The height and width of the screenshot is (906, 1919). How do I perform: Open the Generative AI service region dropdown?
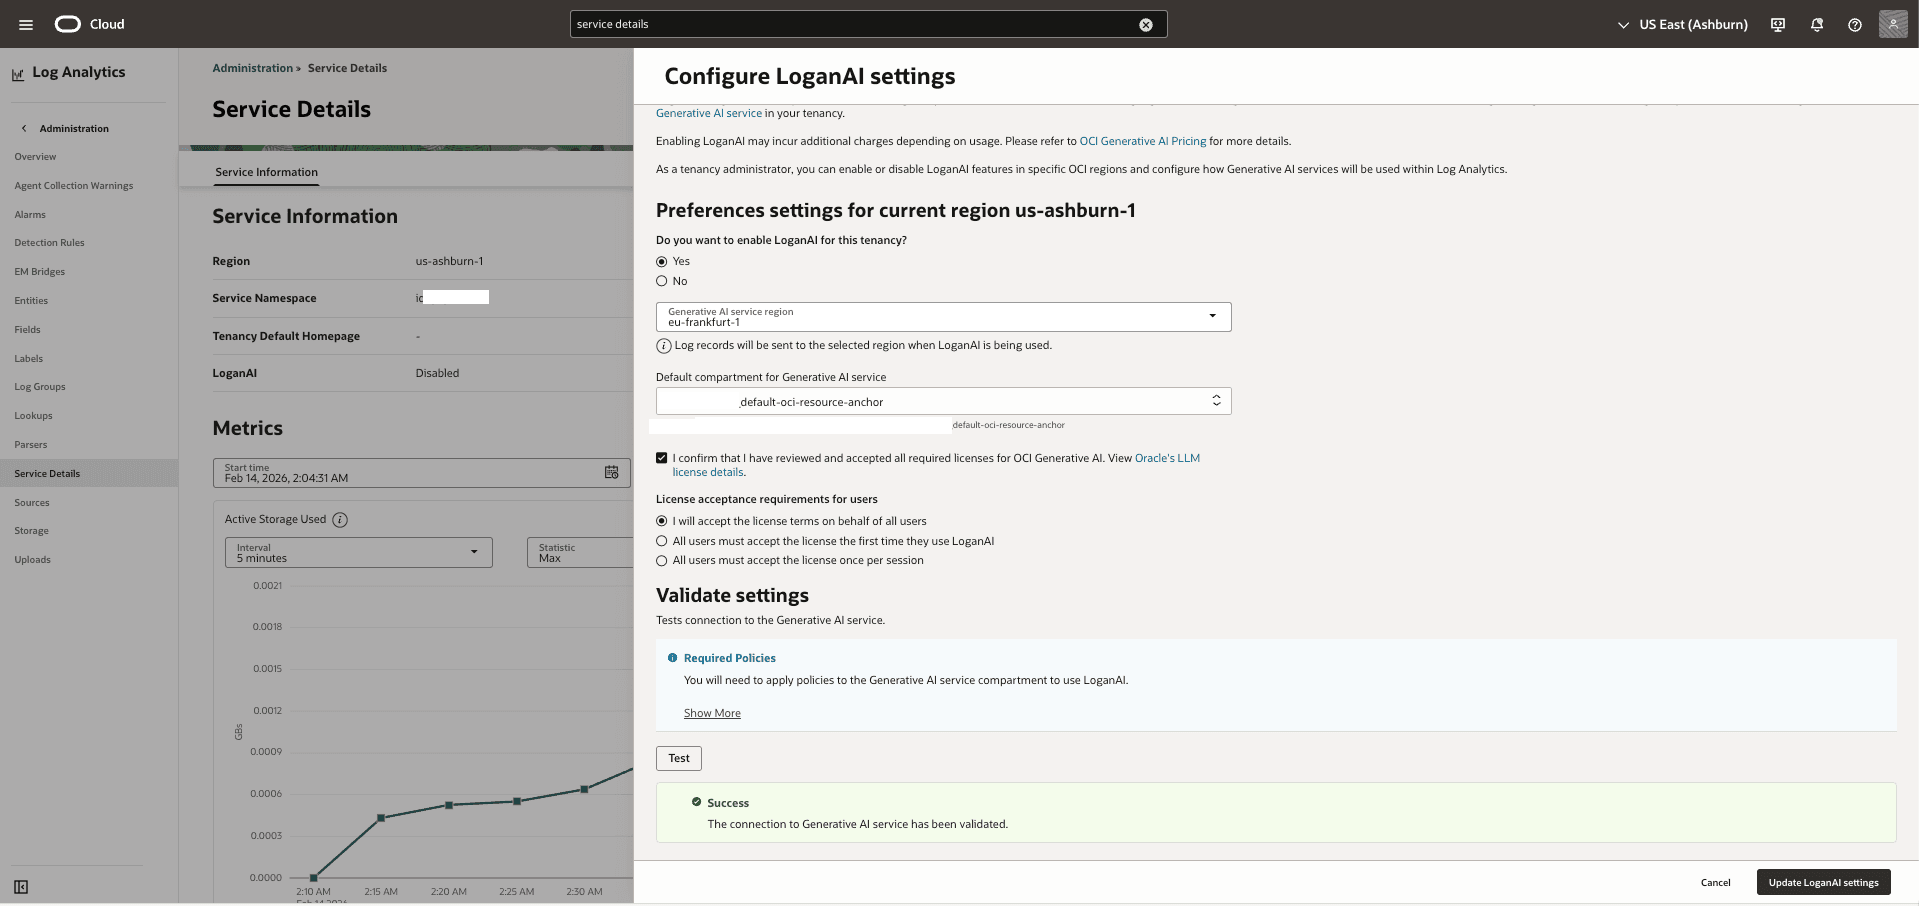pyautogui.click(x=943, y=317)
